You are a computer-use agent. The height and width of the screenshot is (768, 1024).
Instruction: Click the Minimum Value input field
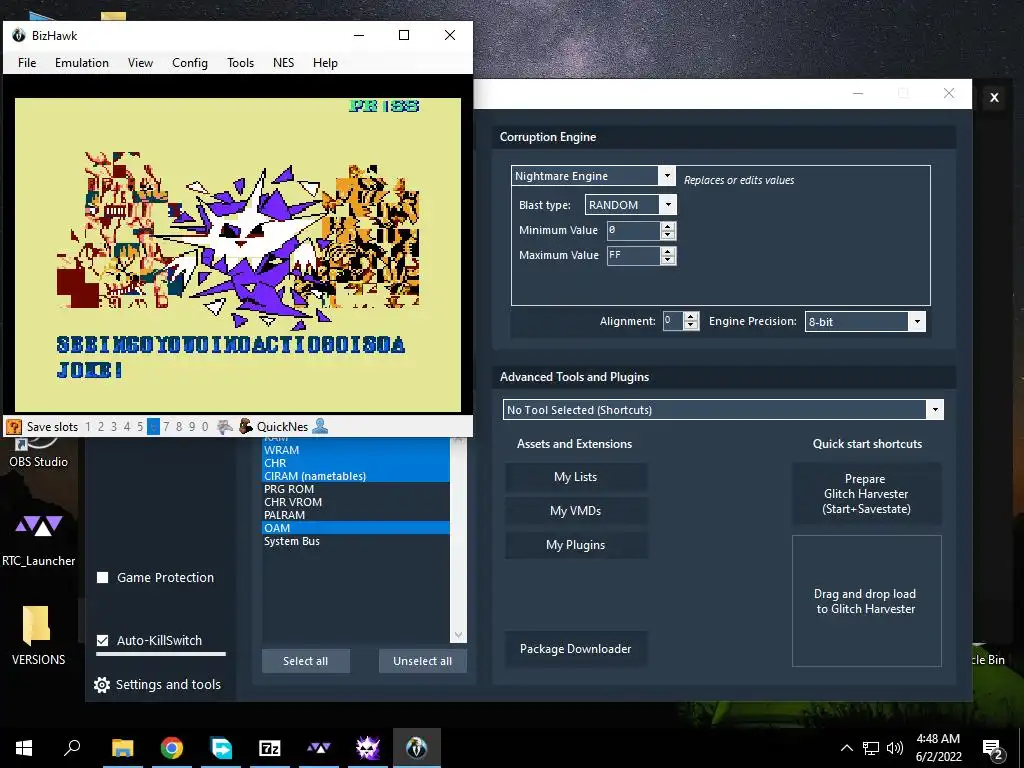tap(633, 231)
